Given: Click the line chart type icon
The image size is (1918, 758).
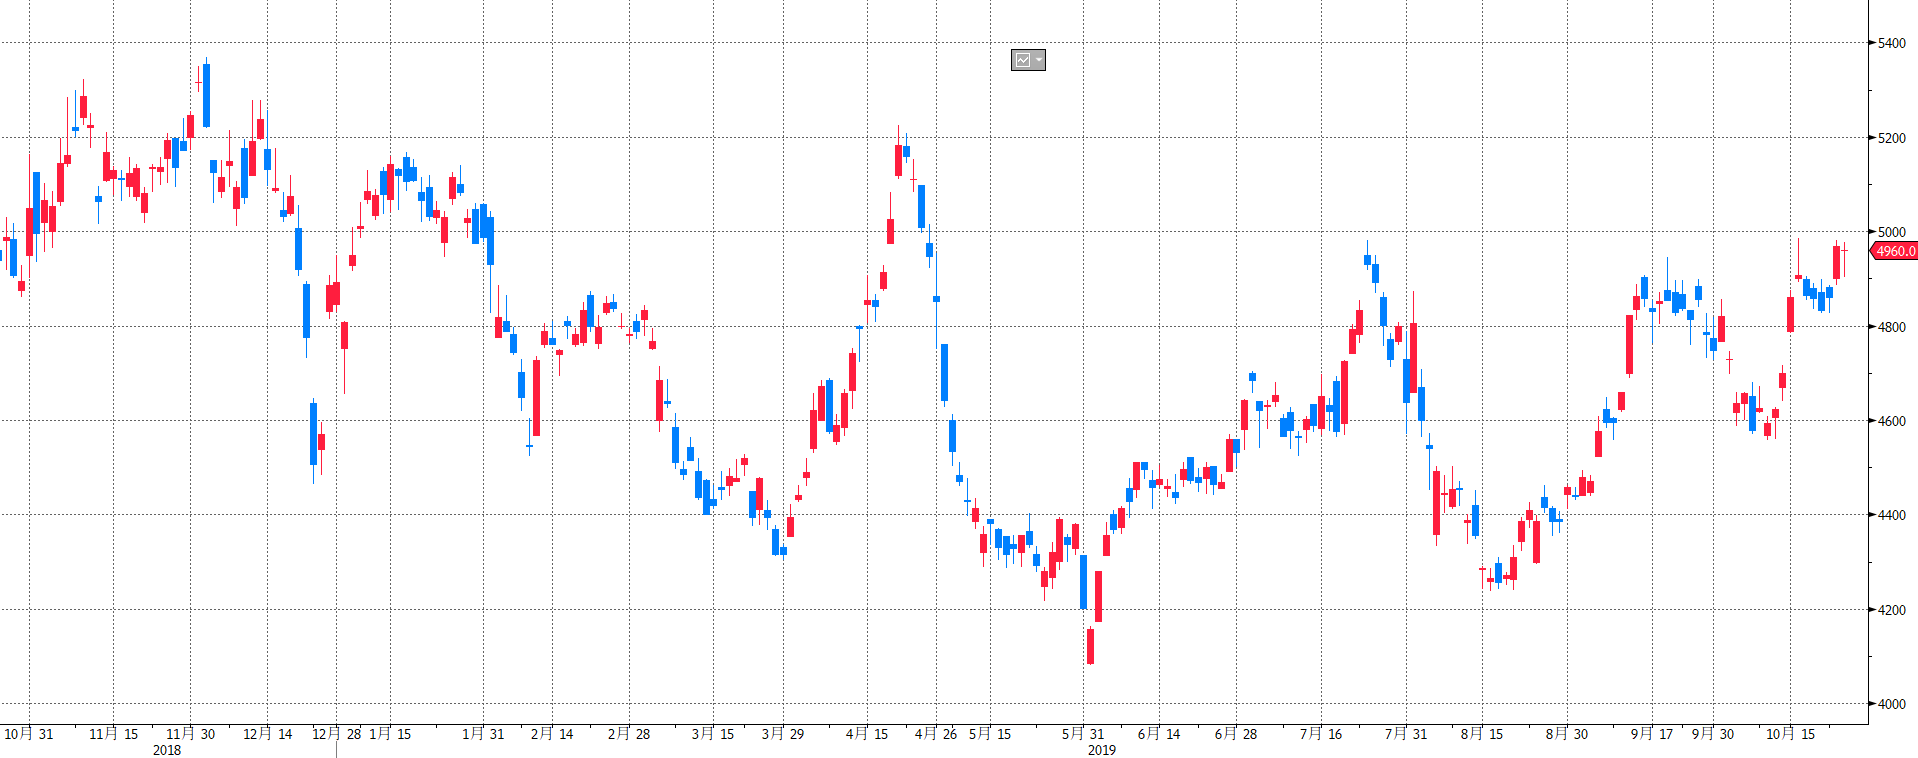Looking at the screenshot, I should click(1022, 61).
